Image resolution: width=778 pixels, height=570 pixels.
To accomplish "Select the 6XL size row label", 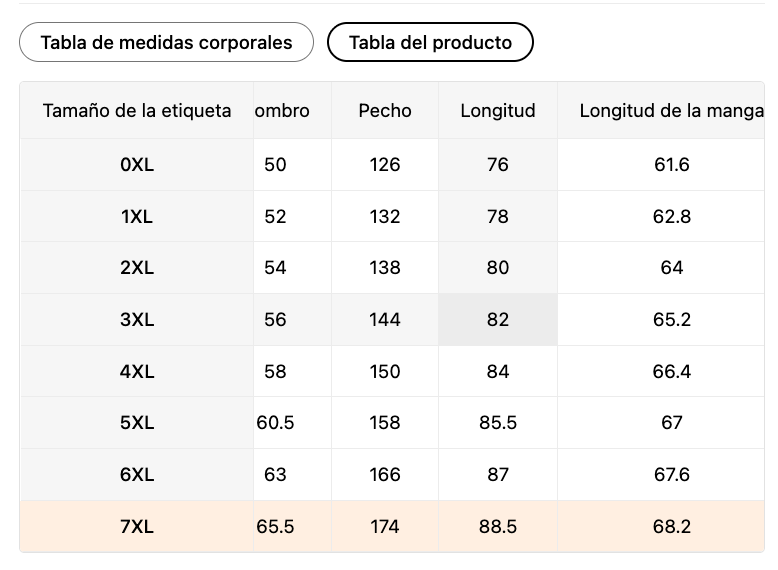I will coord(137,475).
